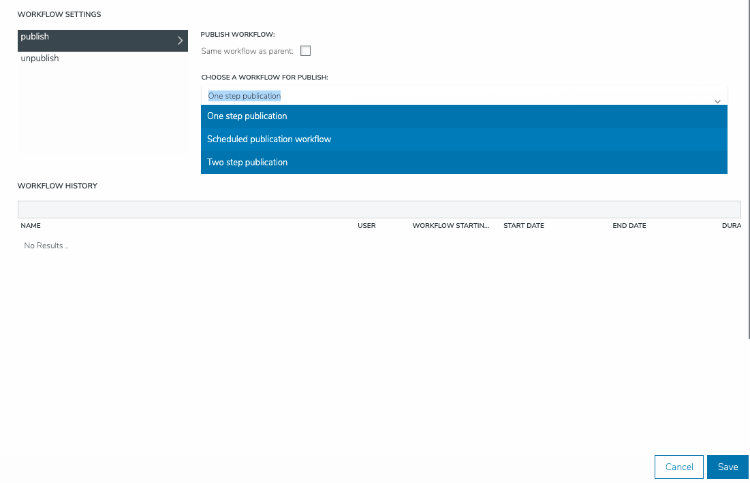The height and width of the screenshot is (483, 750).
Task: Sort history by the USER column
Action: pyautogui.click(x=366, y=226)
